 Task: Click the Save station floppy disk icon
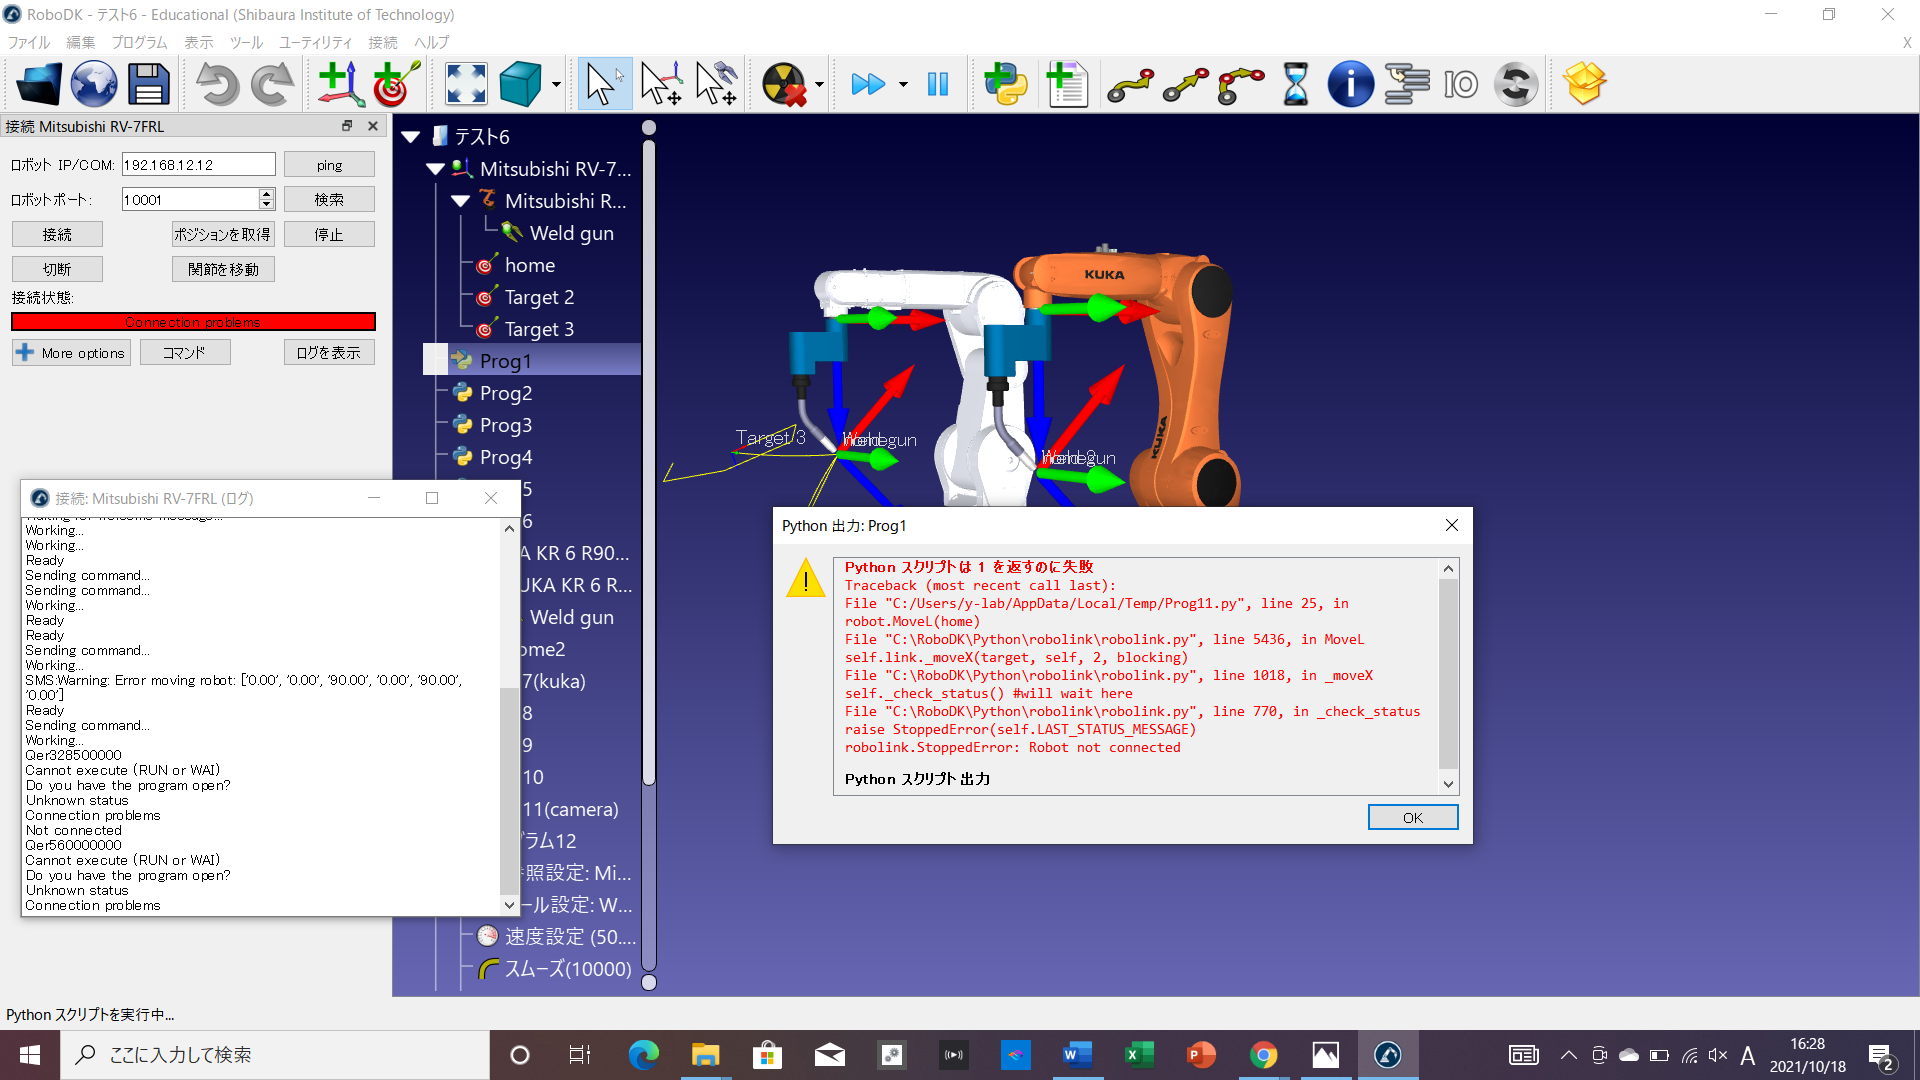[149, 84]
